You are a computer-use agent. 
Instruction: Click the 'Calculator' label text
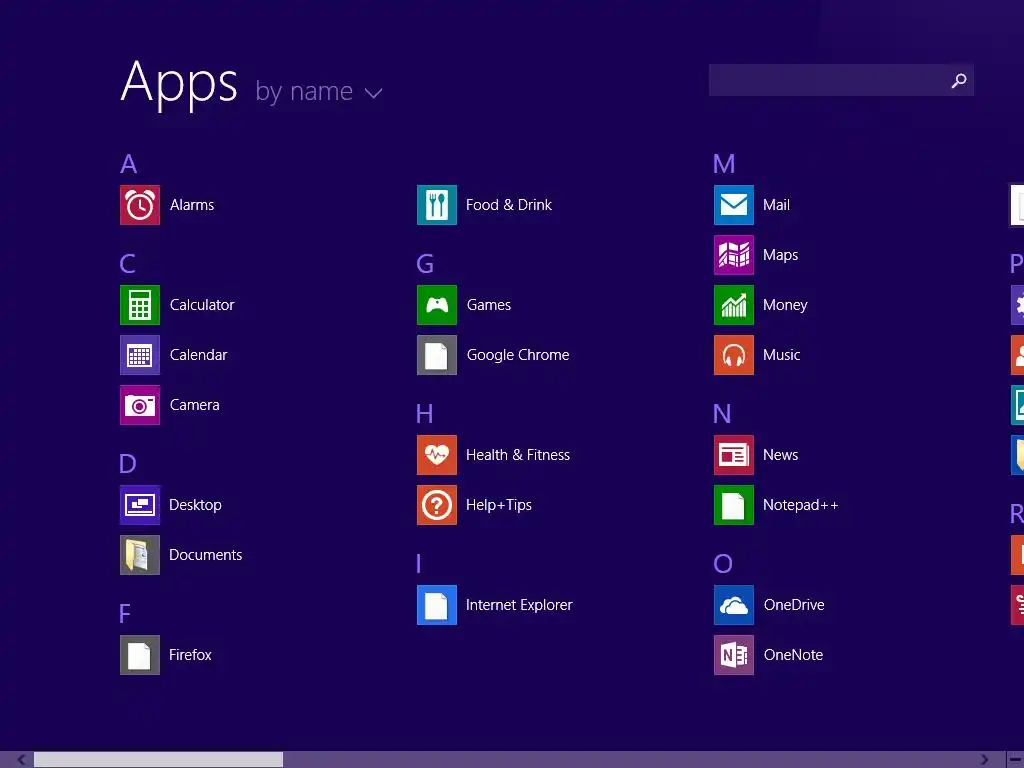202,305
